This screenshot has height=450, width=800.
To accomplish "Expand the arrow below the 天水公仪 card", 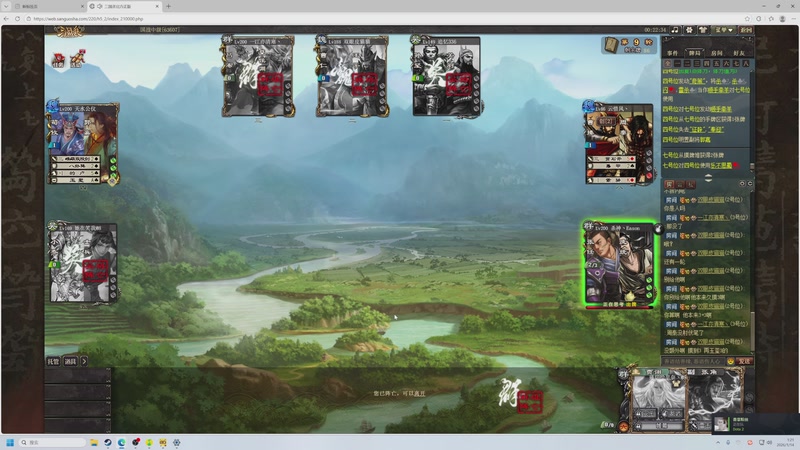I will [x=83, y=188].
